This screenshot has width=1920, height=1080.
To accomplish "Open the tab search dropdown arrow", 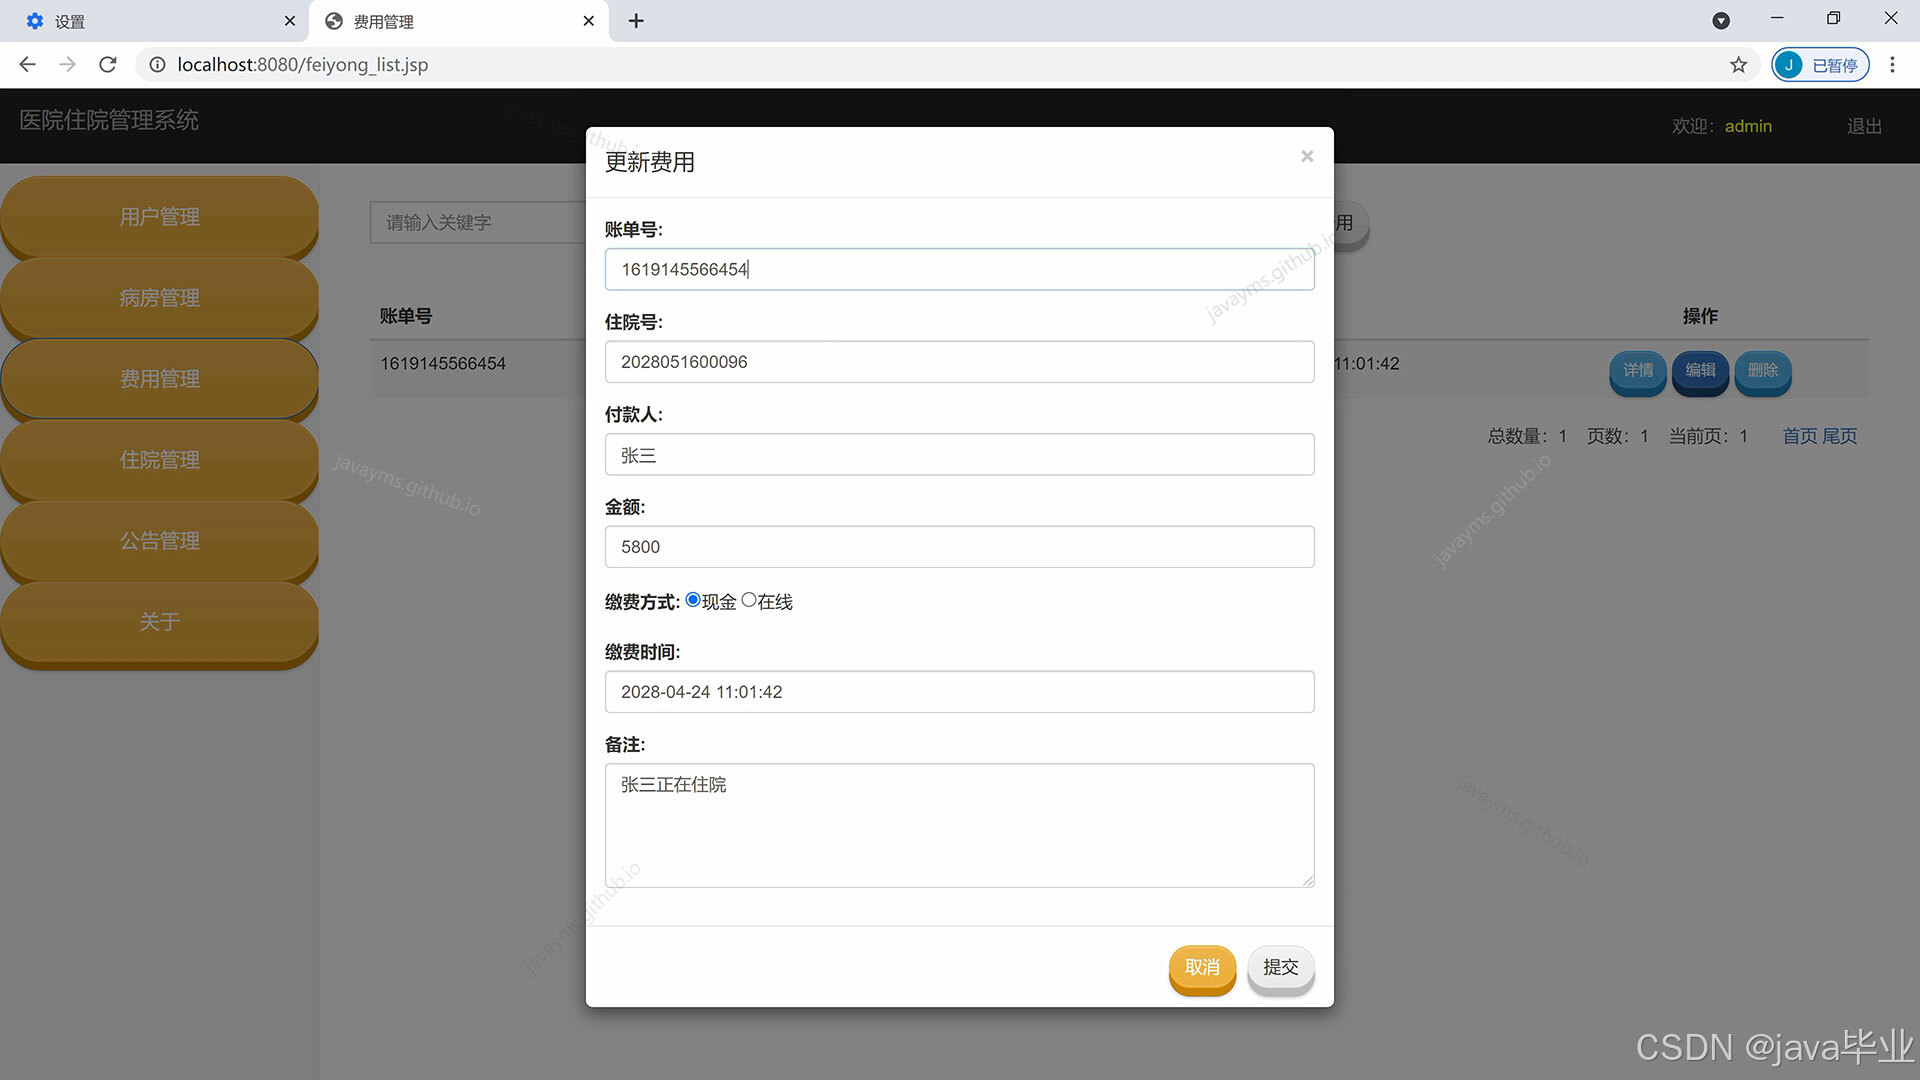I will pos(1721,21).
